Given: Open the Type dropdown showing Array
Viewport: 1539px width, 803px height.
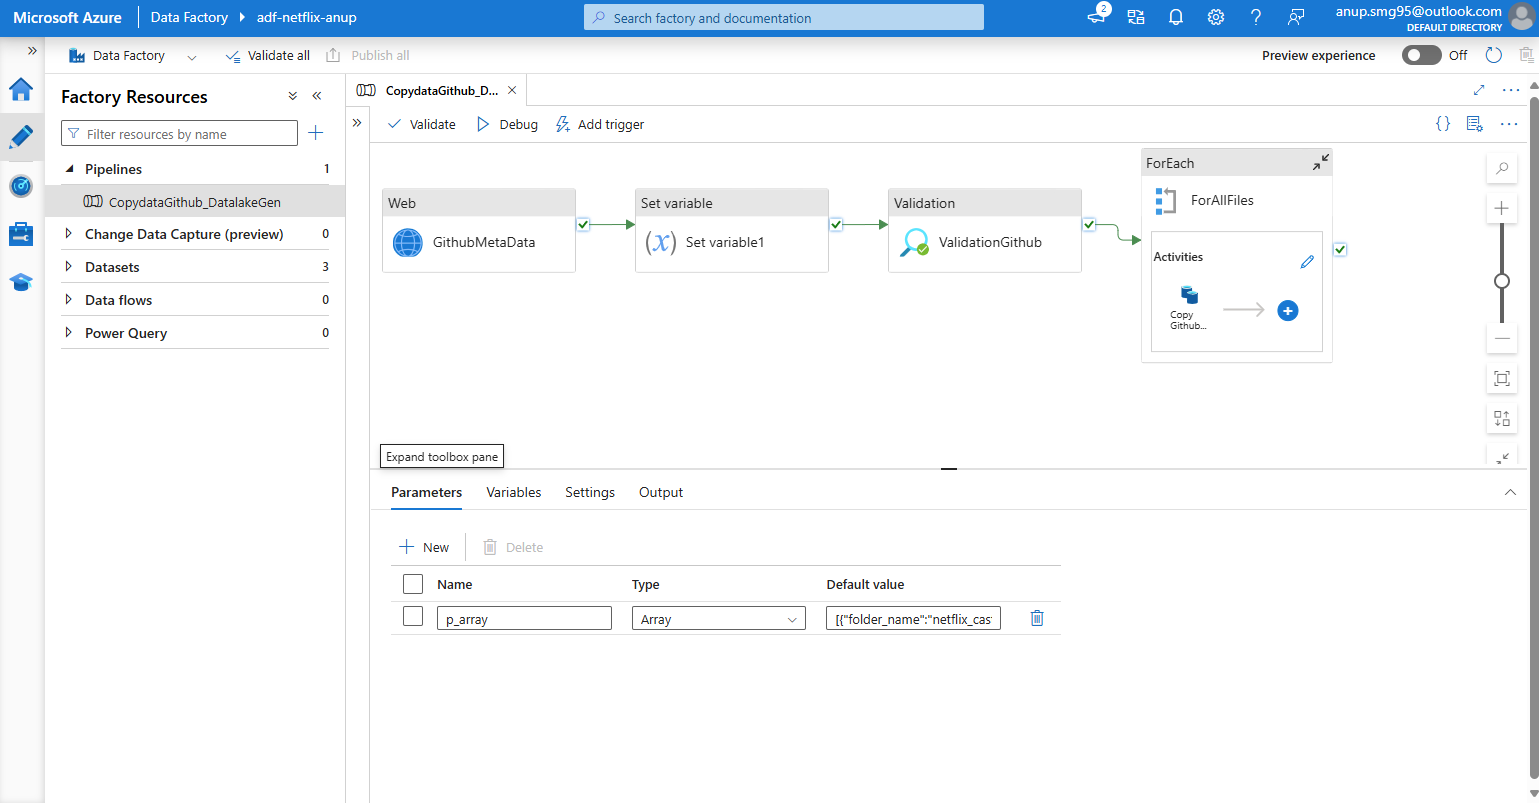Looking at the screenshot, I should point(717,618).
